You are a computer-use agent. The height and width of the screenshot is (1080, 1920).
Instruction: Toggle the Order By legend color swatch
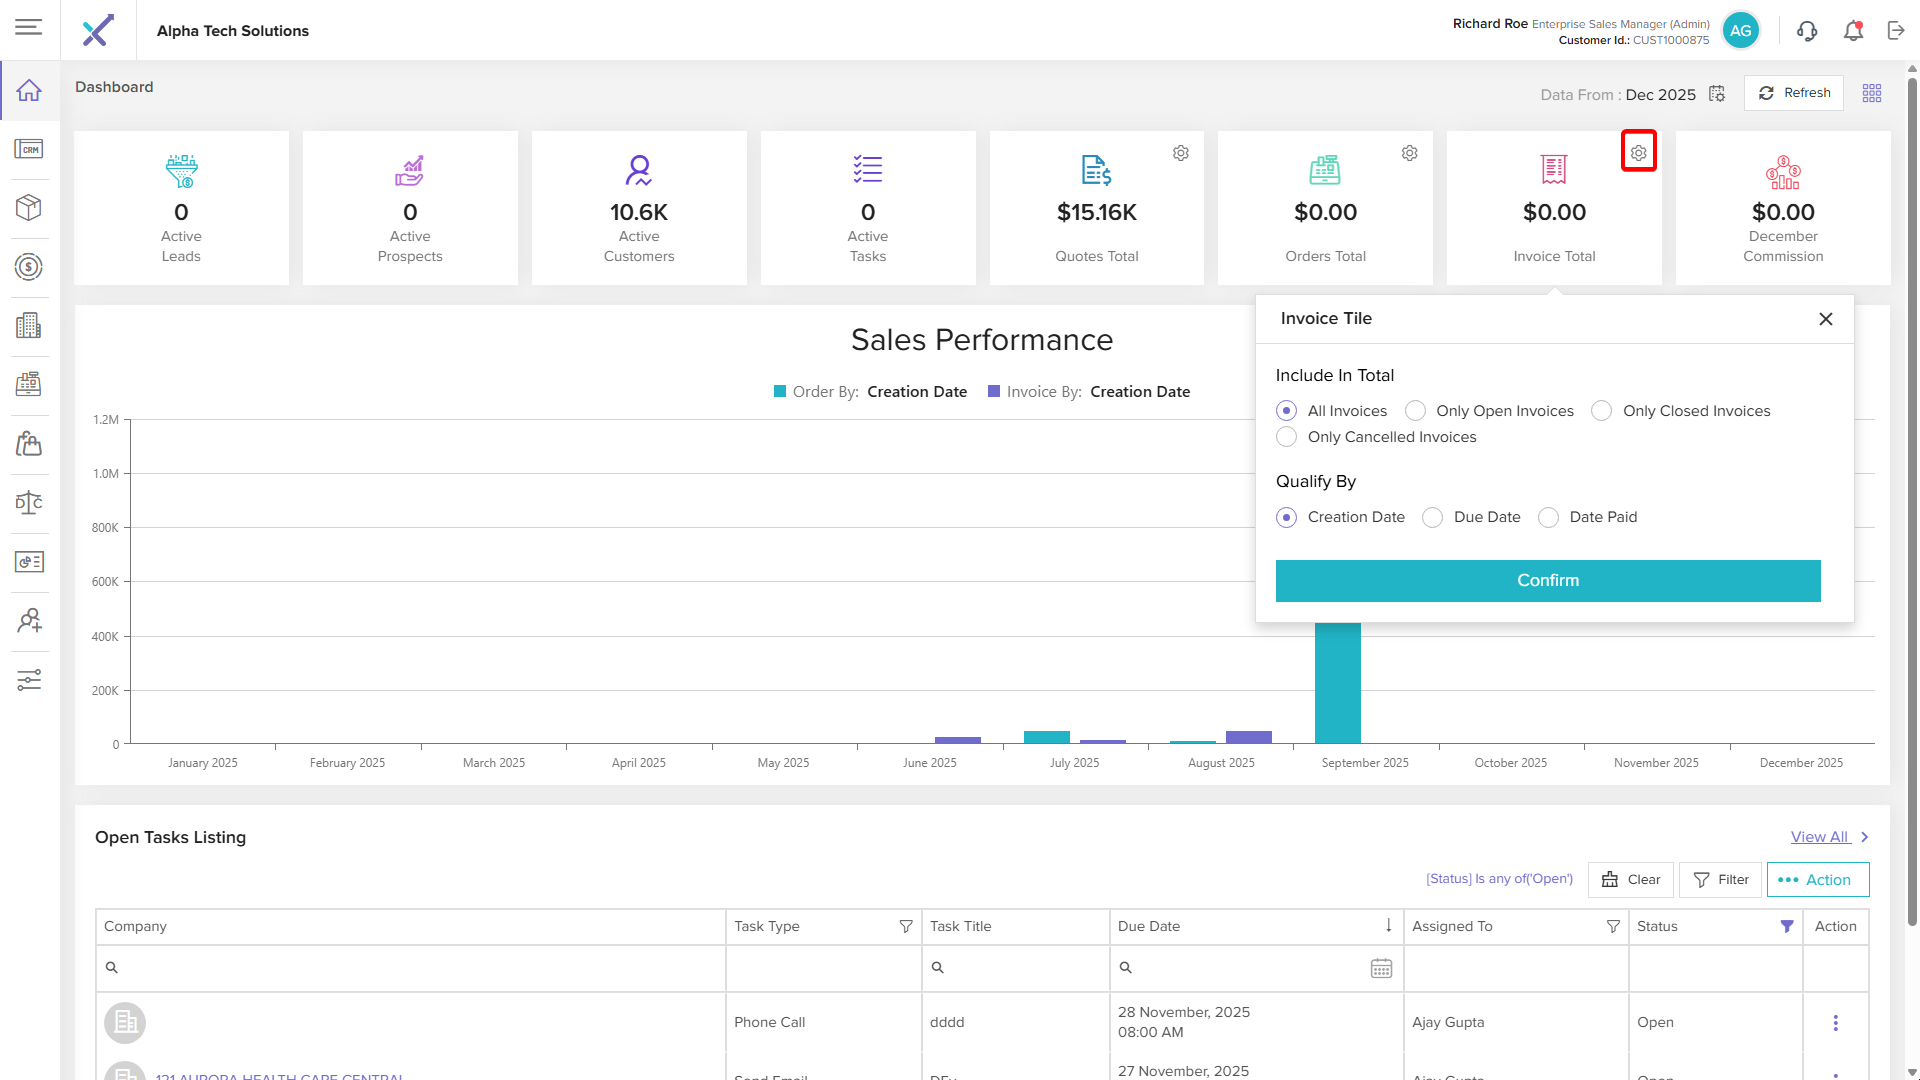pos(780,392)
